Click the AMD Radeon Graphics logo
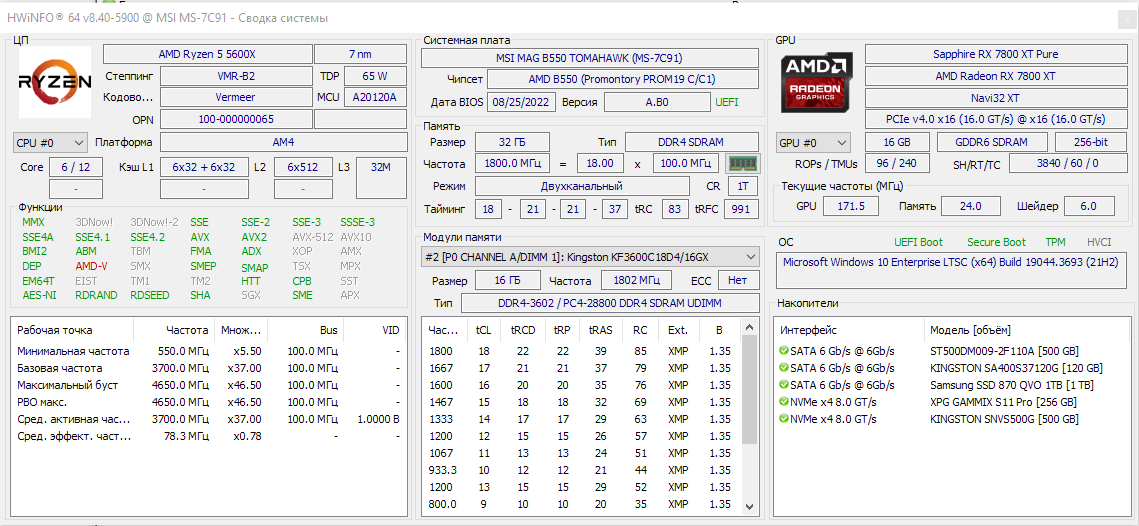 817,82
